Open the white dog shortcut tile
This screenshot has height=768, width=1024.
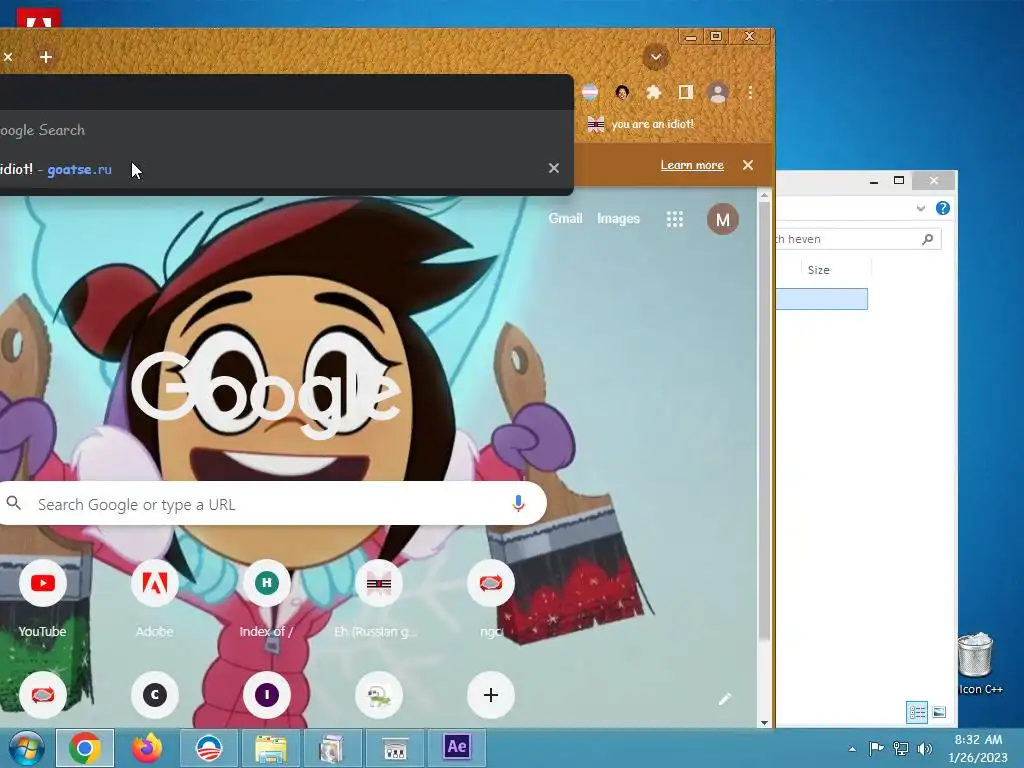coord(379,695)
